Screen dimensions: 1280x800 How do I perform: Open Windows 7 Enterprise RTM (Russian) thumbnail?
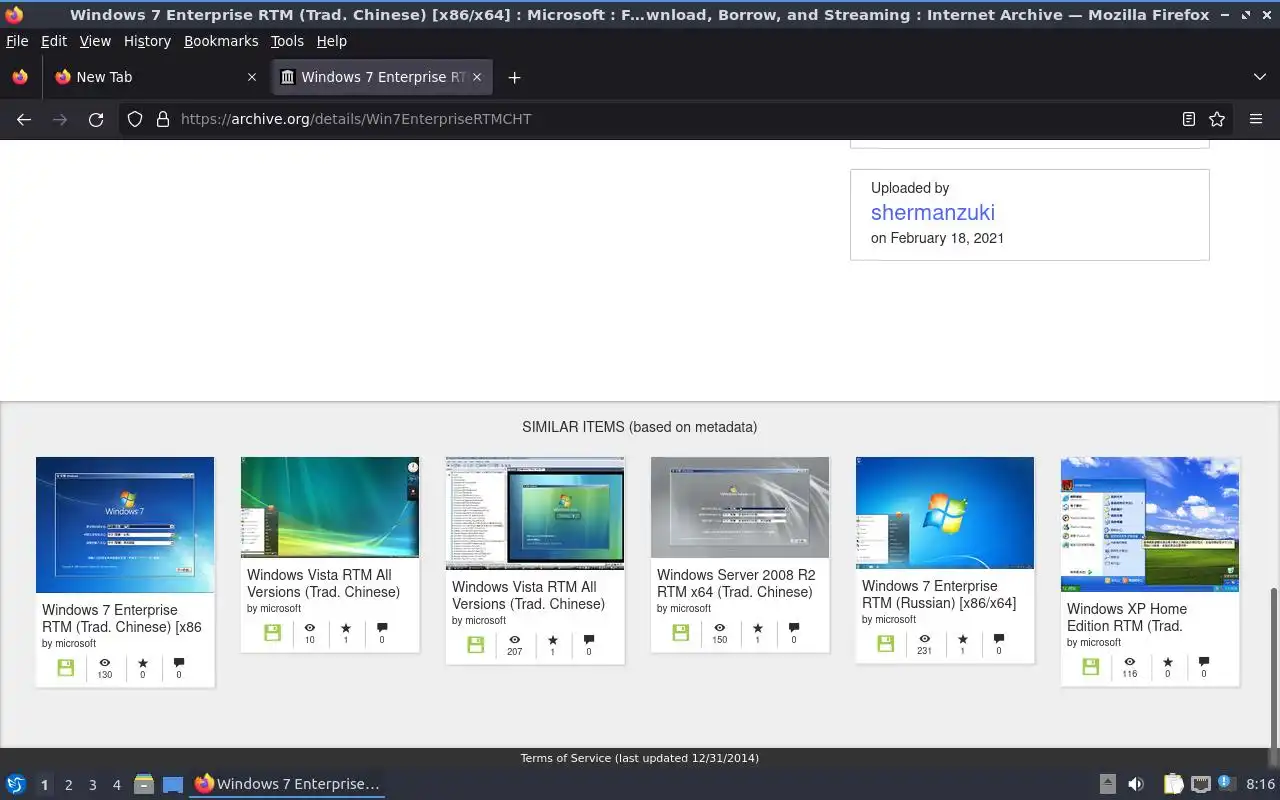pyautogui.click(x=945, y=513)
